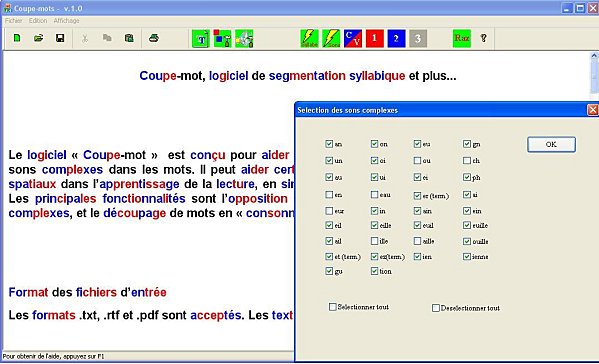Open the Affichage menu
The height and width of the screenshot is (364, 599).
point(66,21)
